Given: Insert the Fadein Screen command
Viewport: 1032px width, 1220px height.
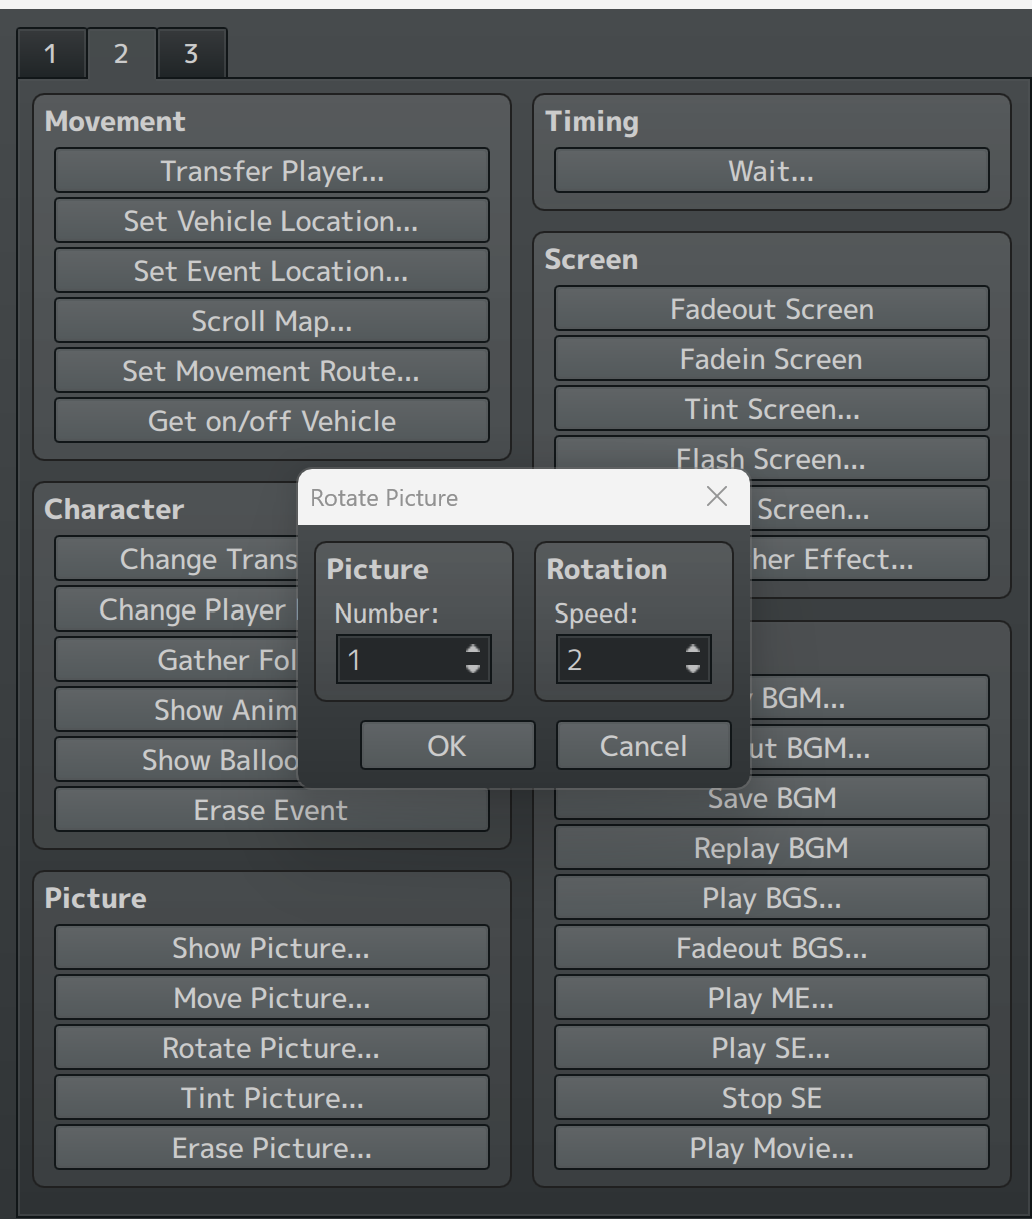Looking at the screenshot, I should pyautogui.click(x=772, y=359).
